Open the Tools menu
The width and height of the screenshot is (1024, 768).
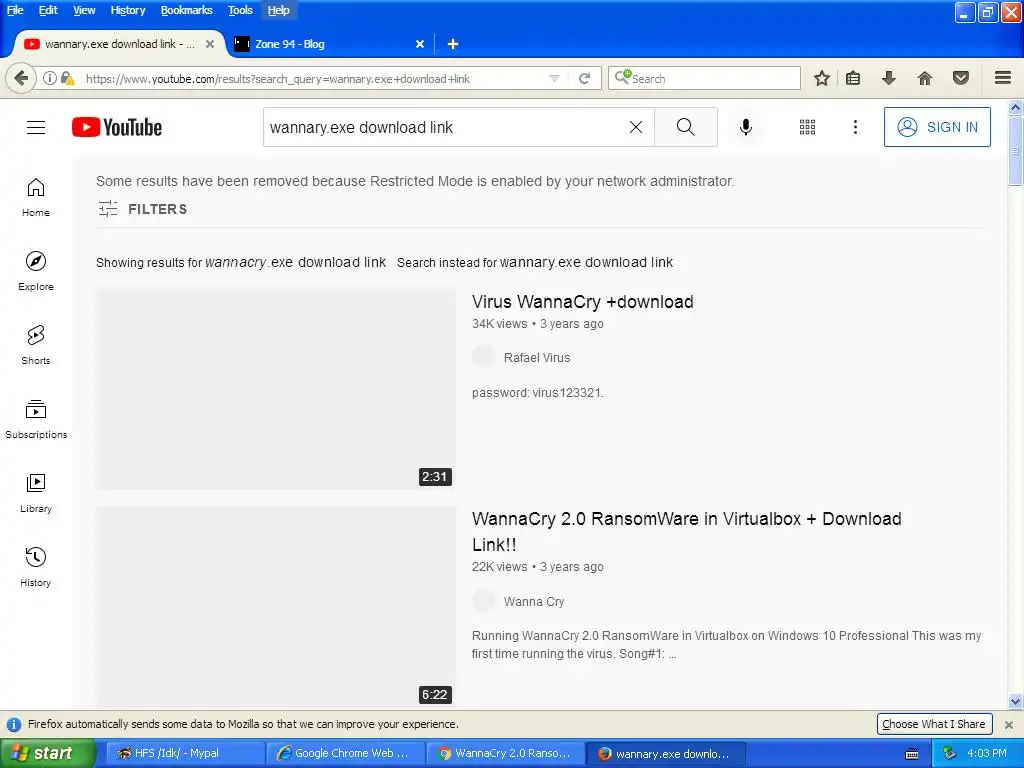240,10
